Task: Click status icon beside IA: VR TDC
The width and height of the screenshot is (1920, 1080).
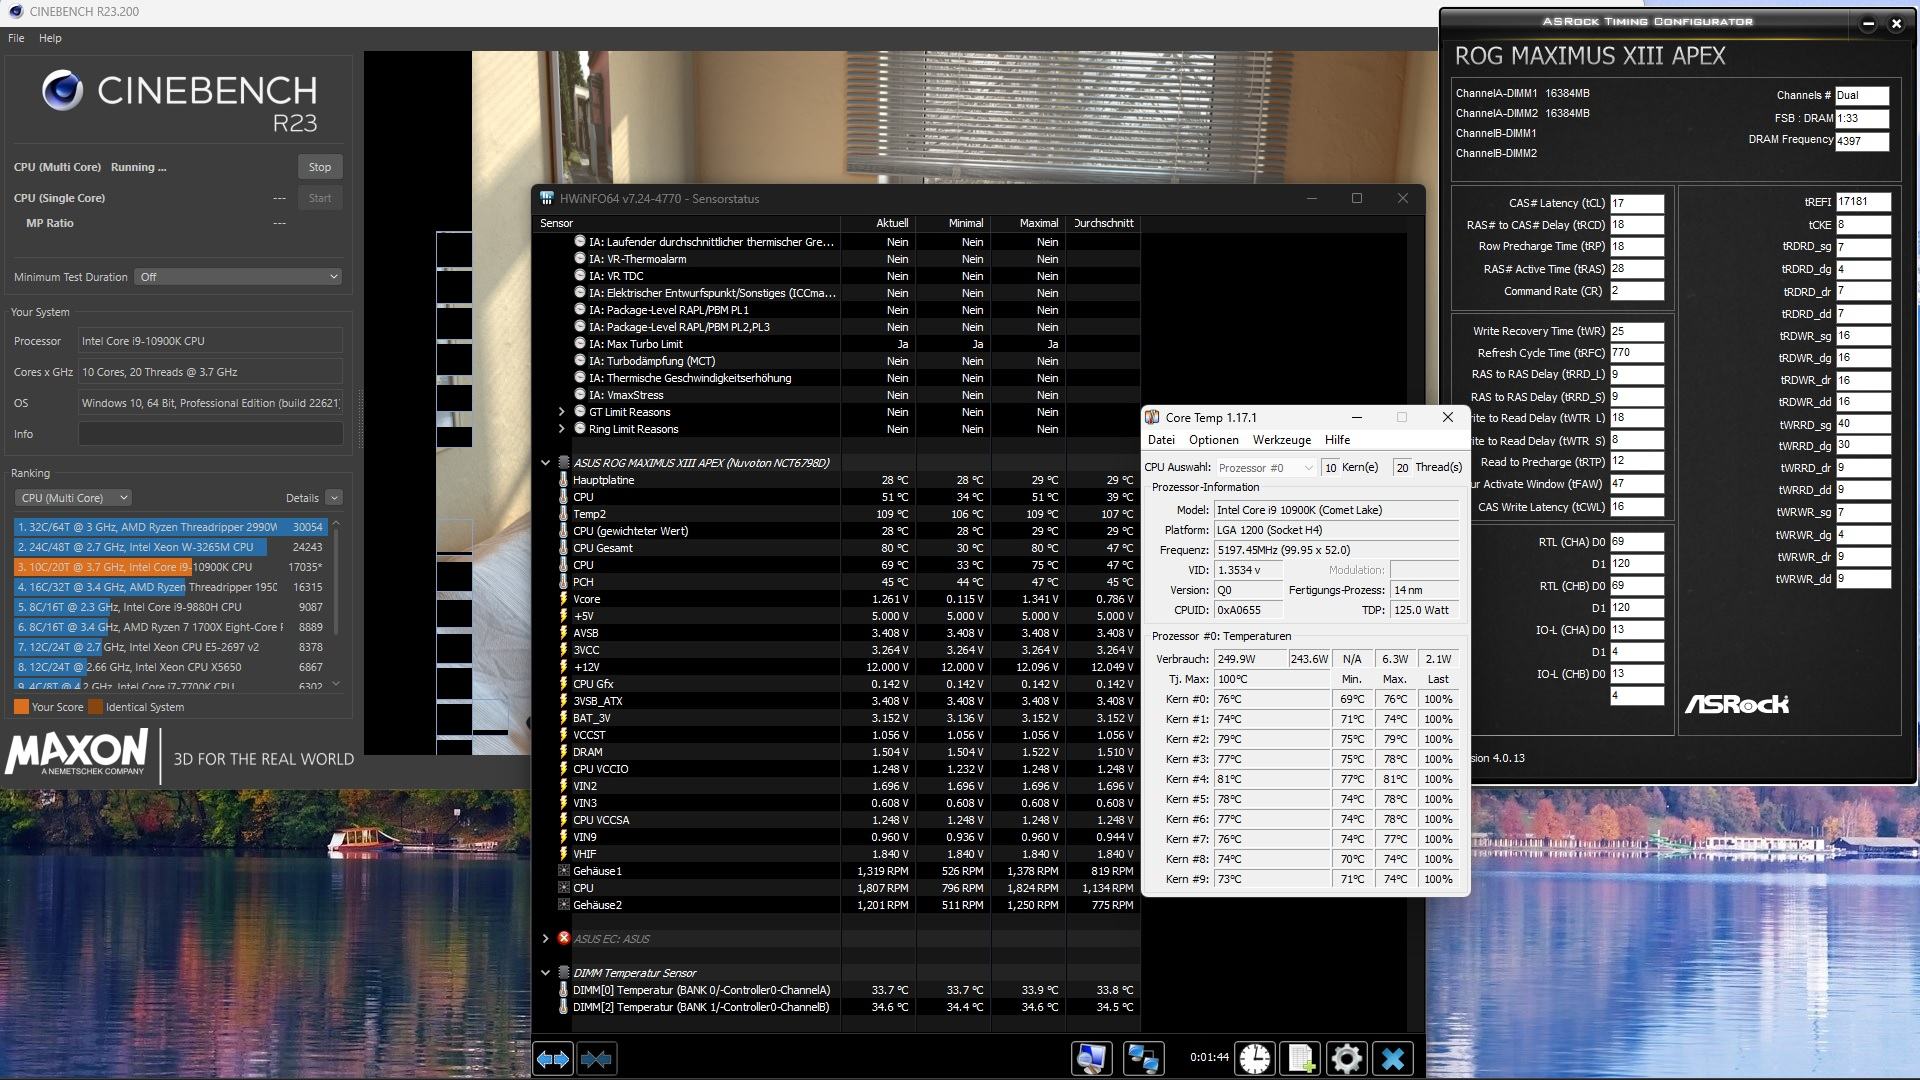Action: tap(580, 276)
